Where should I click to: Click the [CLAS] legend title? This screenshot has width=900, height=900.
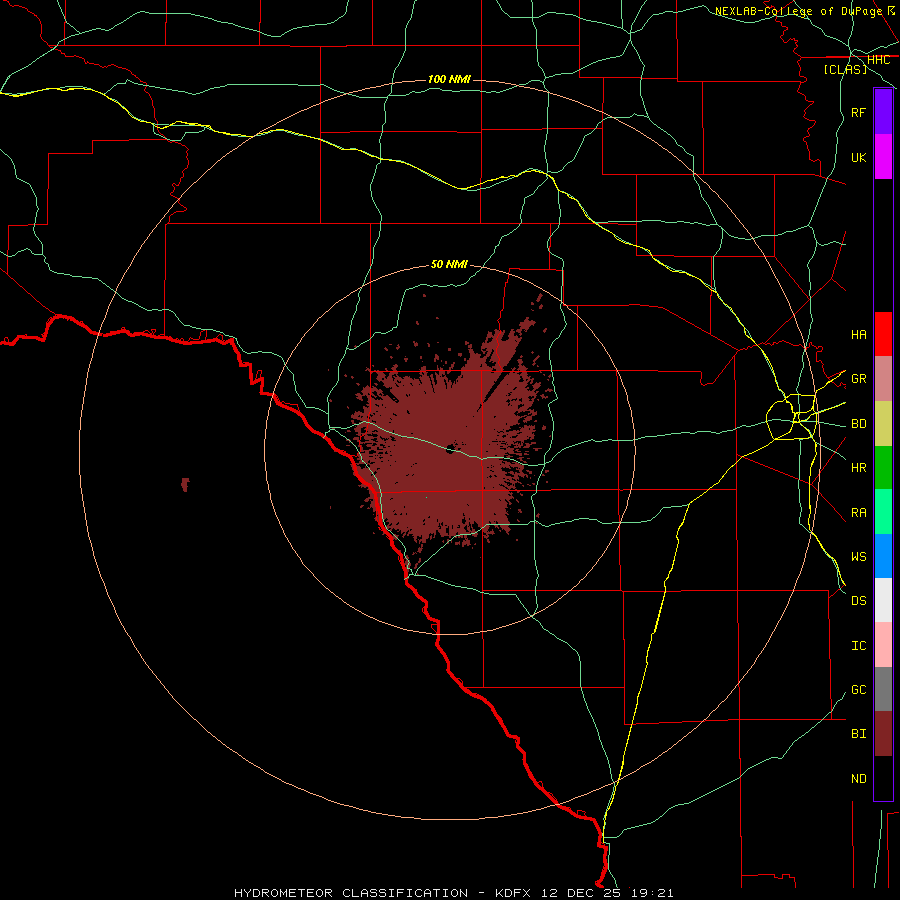coord(844,69)
